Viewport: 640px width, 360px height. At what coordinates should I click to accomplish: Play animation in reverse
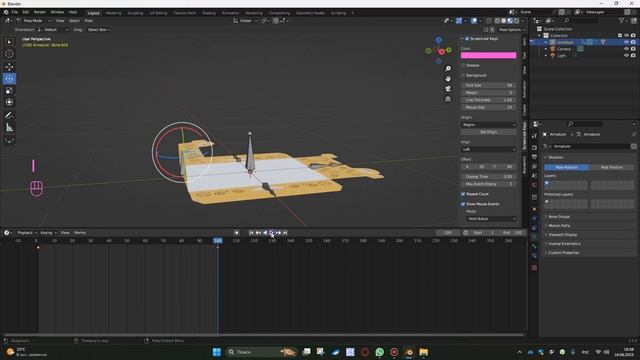(265, 233)
